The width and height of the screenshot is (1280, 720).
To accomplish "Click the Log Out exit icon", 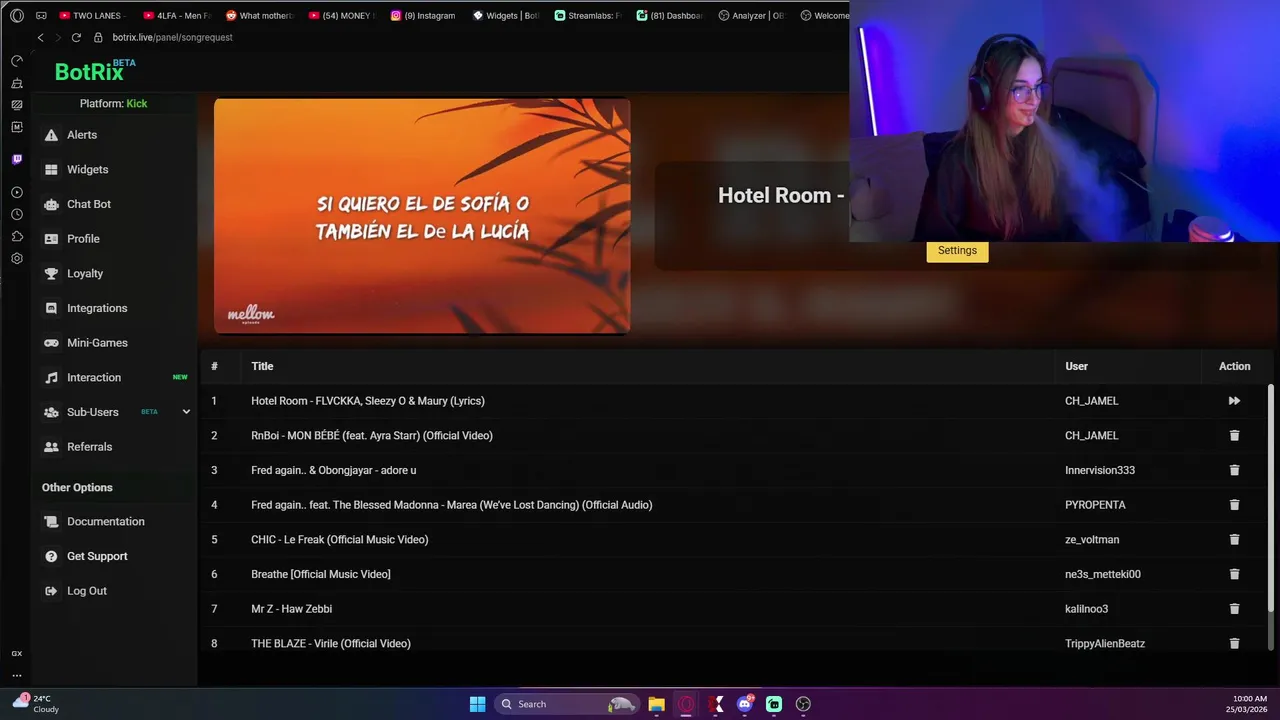I will coord(51,591).
